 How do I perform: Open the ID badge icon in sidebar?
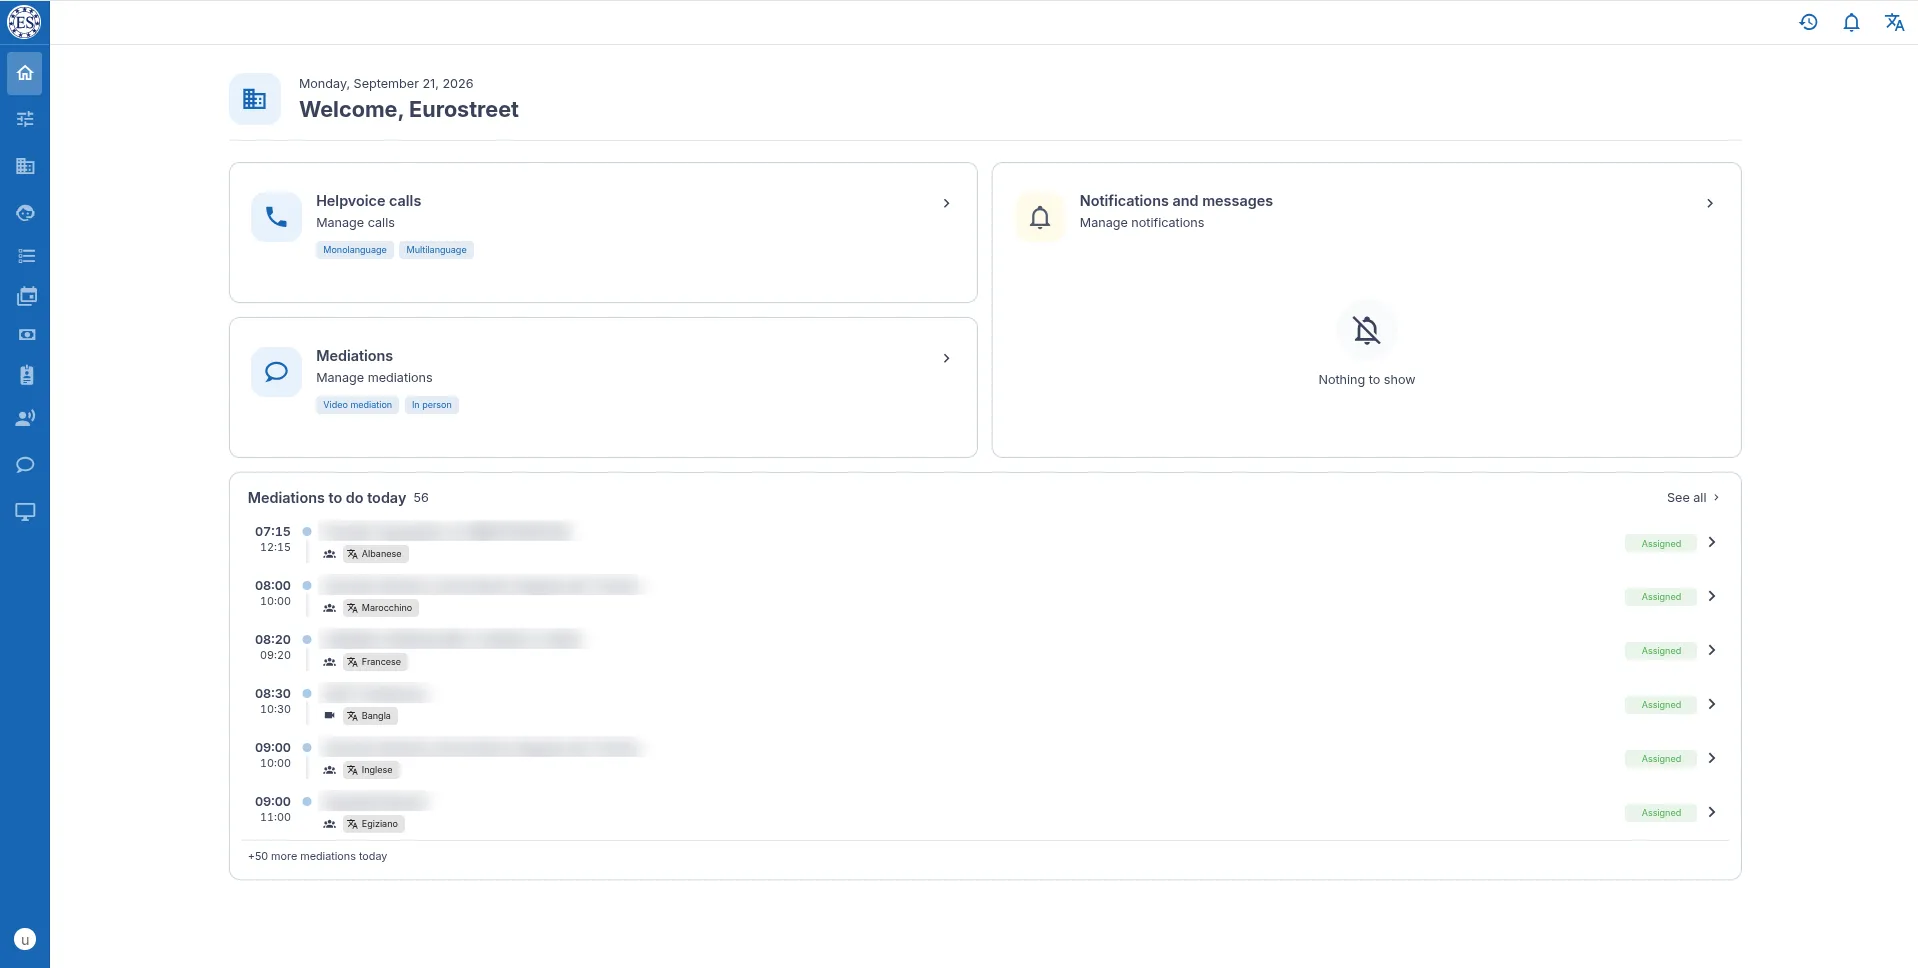click(x=25, y=375)
